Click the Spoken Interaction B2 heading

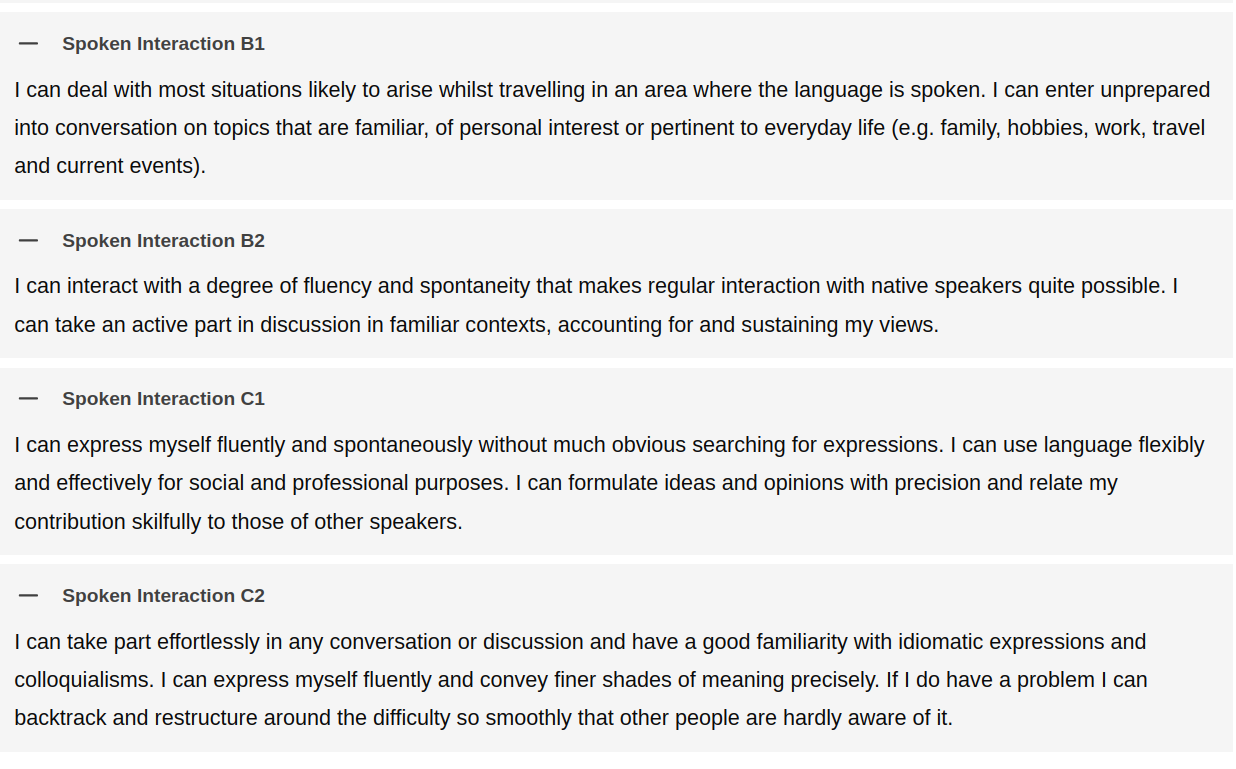point(163,241)
